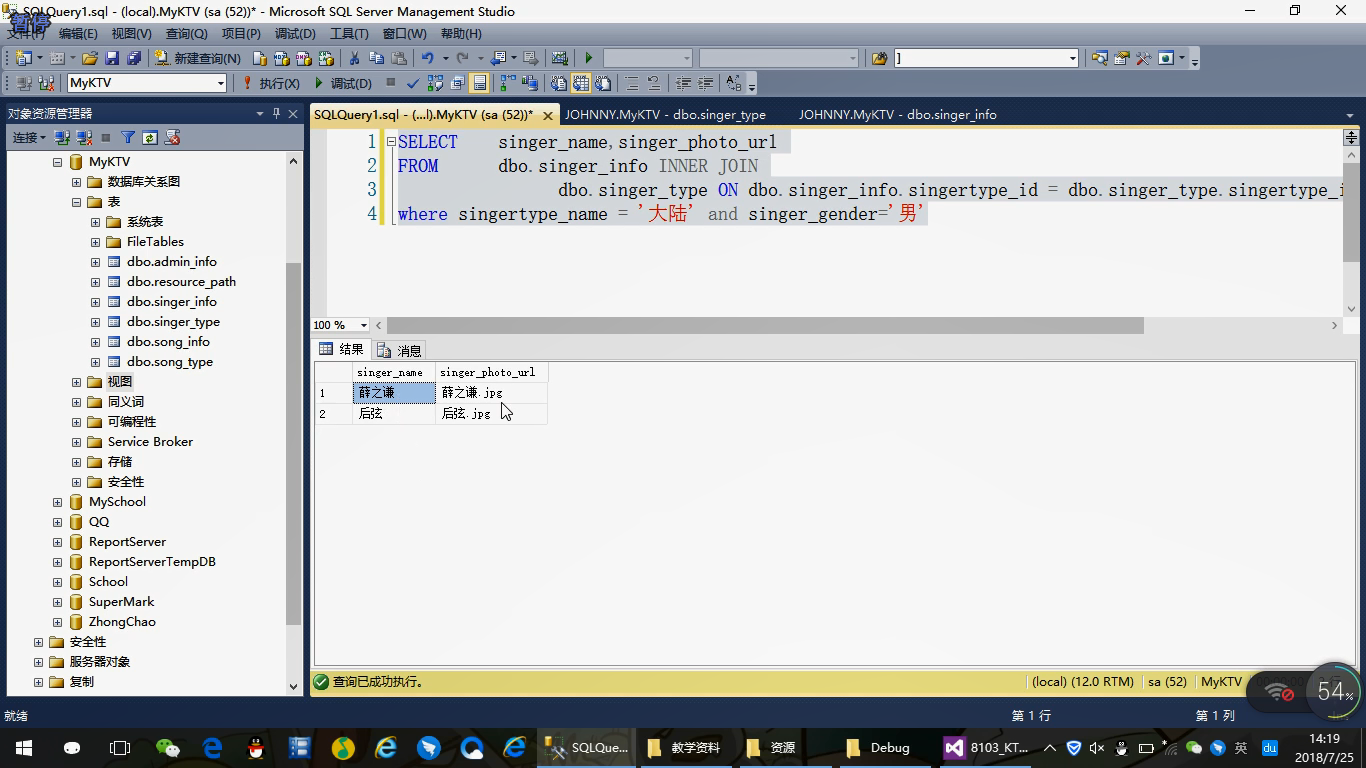Collapse the MyKTV database node

(x=57, y=162)
